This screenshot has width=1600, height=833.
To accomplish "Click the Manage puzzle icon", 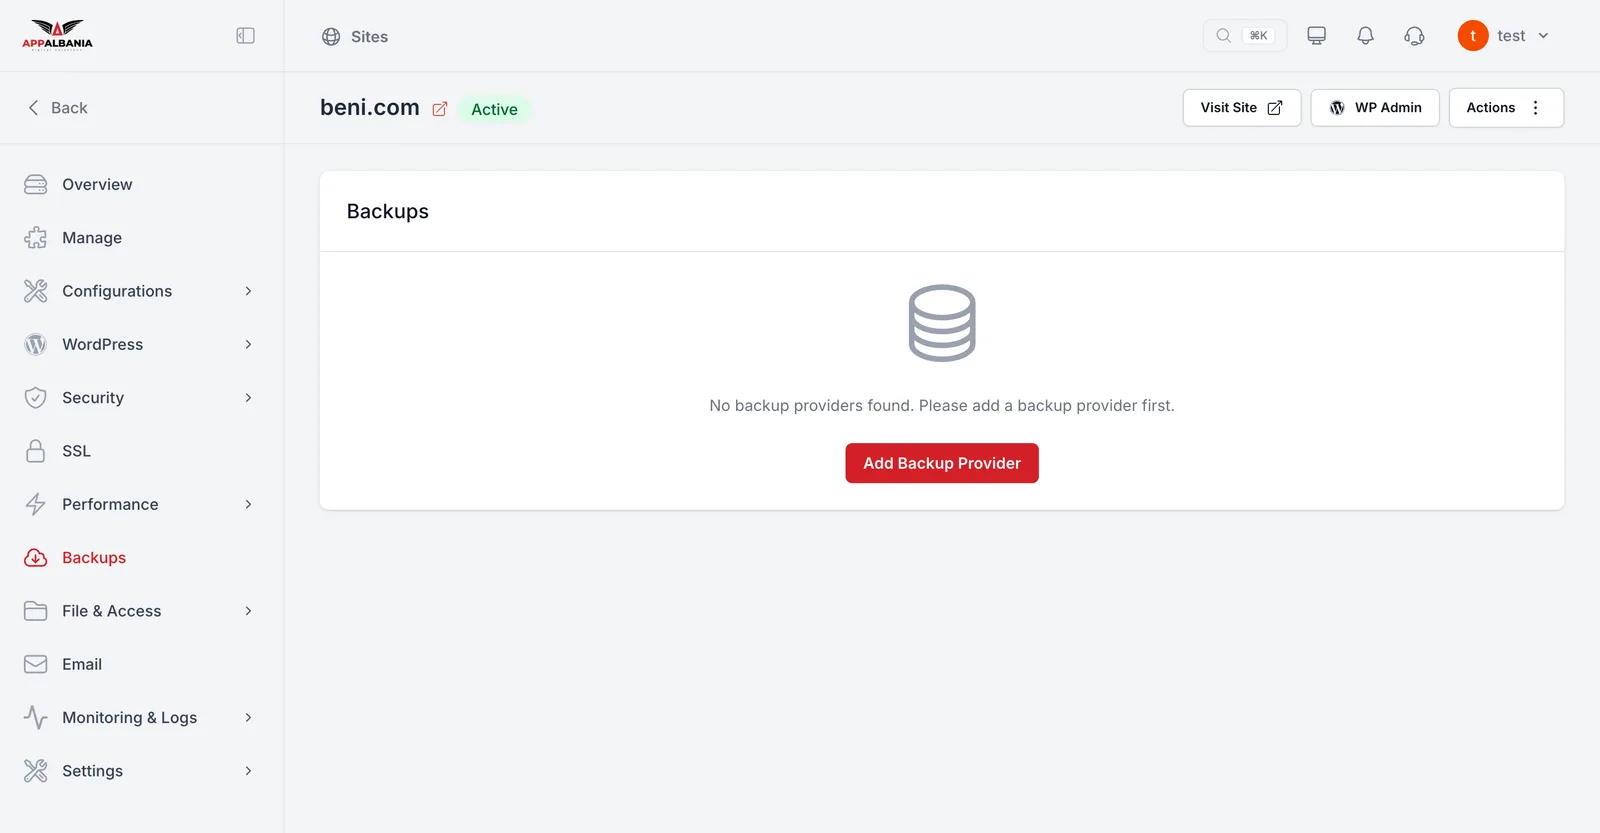I will pyautogui.click(x=36, y=238).
